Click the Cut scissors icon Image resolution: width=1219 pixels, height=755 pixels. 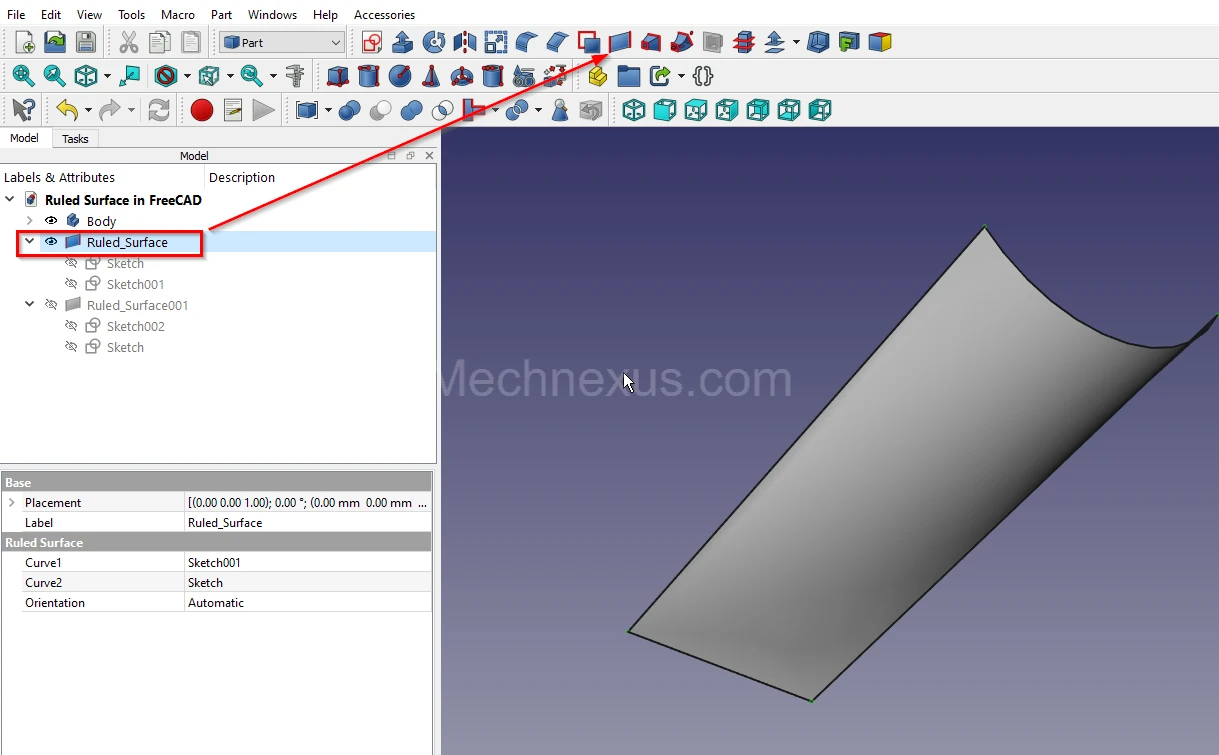[129, 42]
